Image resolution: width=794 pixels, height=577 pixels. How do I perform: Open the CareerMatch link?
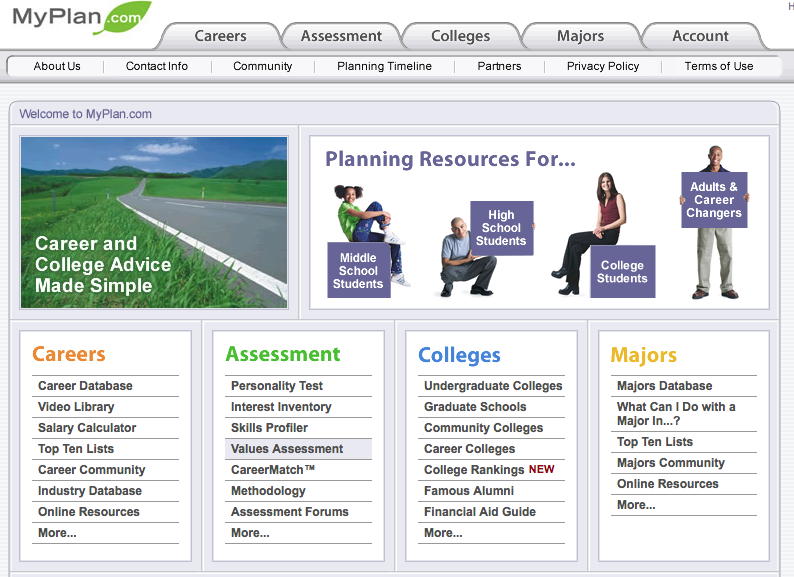273,470
